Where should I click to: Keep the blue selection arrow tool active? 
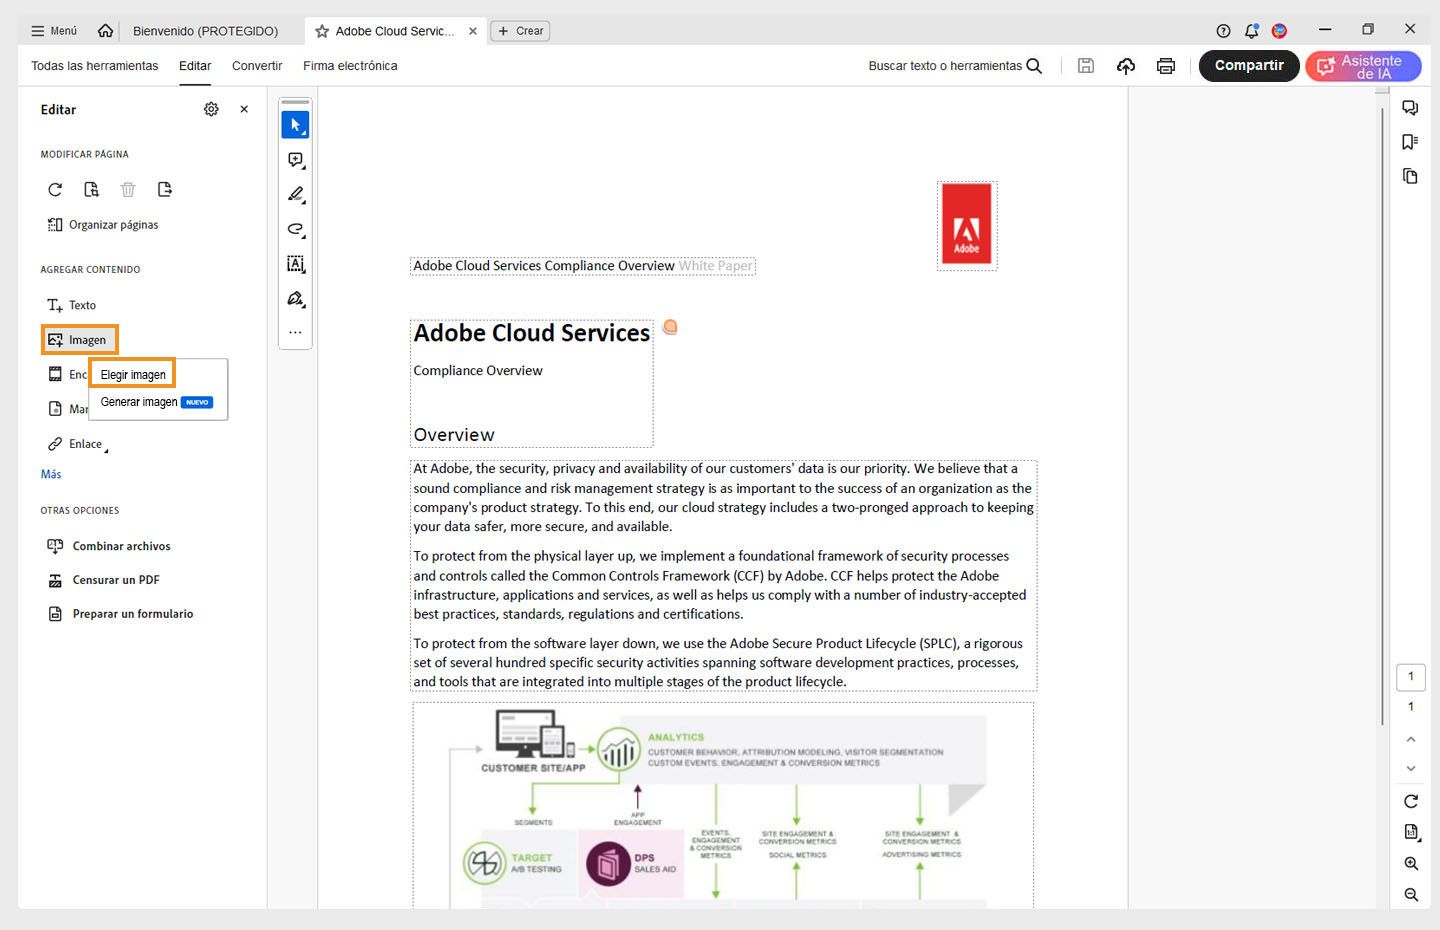295,124
